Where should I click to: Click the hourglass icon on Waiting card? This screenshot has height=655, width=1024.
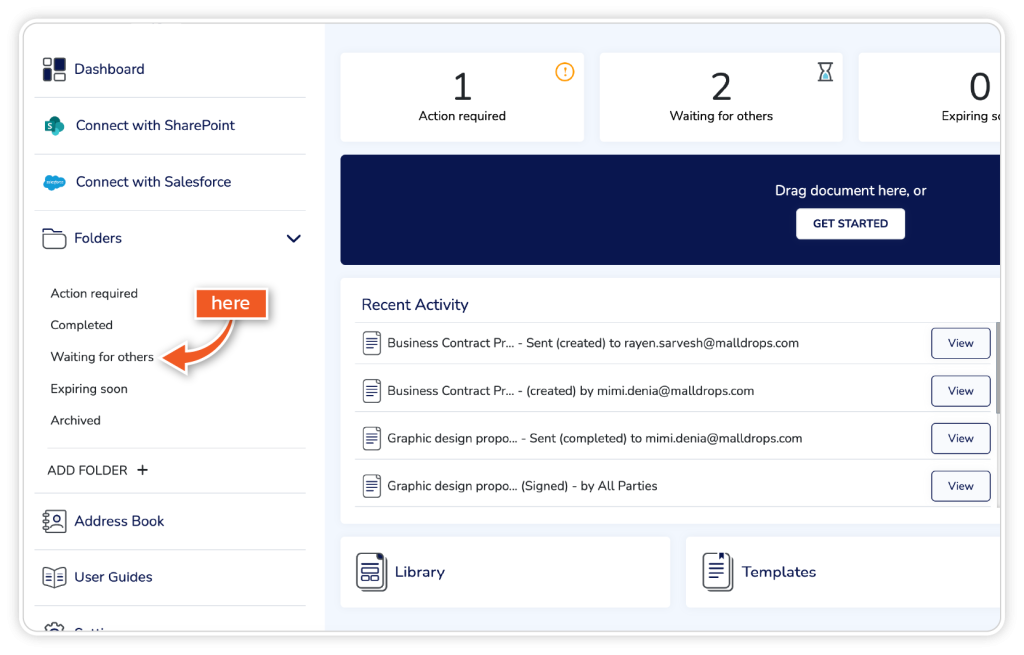tap(824, 72)
